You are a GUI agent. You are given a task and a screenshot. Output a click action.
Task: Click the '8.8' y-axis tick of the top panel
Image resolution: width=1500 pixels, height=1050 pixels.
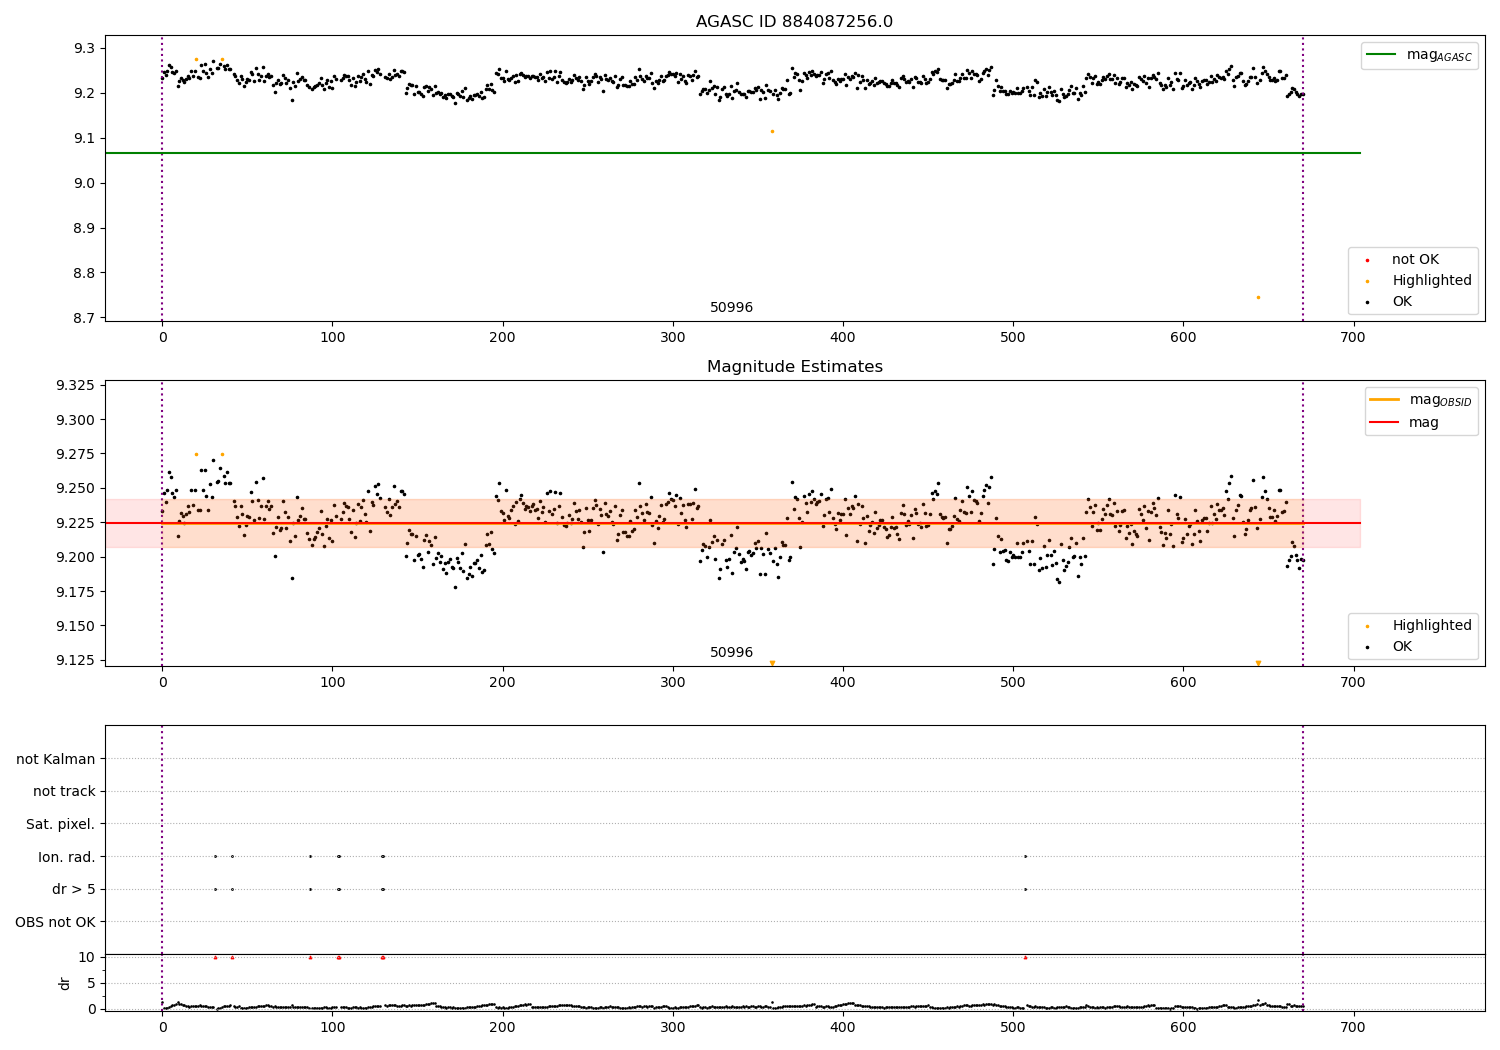[85, 273]
